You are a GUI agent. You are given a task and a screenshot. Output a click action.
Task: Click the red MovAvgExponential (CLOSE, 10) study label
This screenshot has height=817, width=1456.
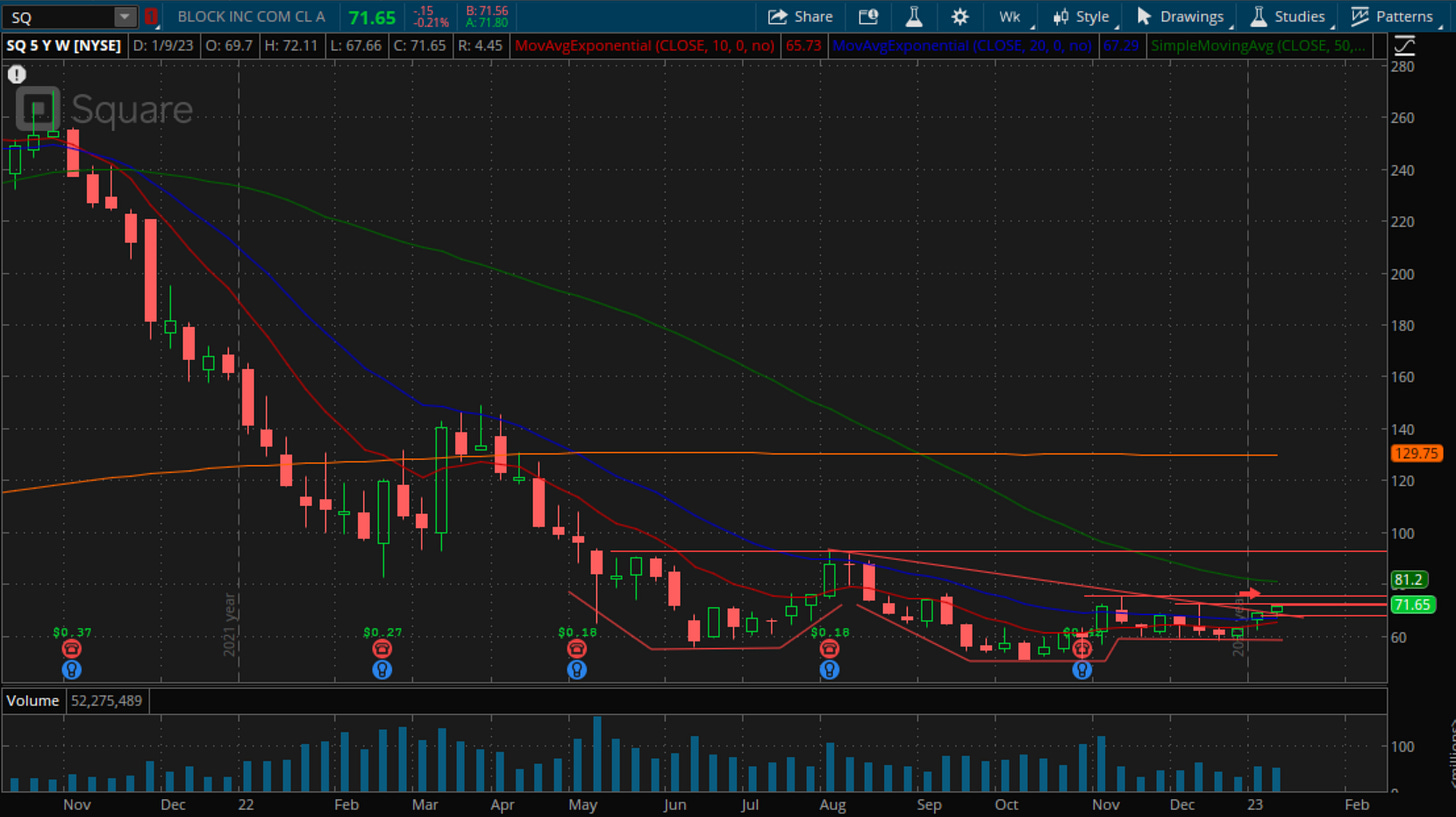(x=645, y=45)
